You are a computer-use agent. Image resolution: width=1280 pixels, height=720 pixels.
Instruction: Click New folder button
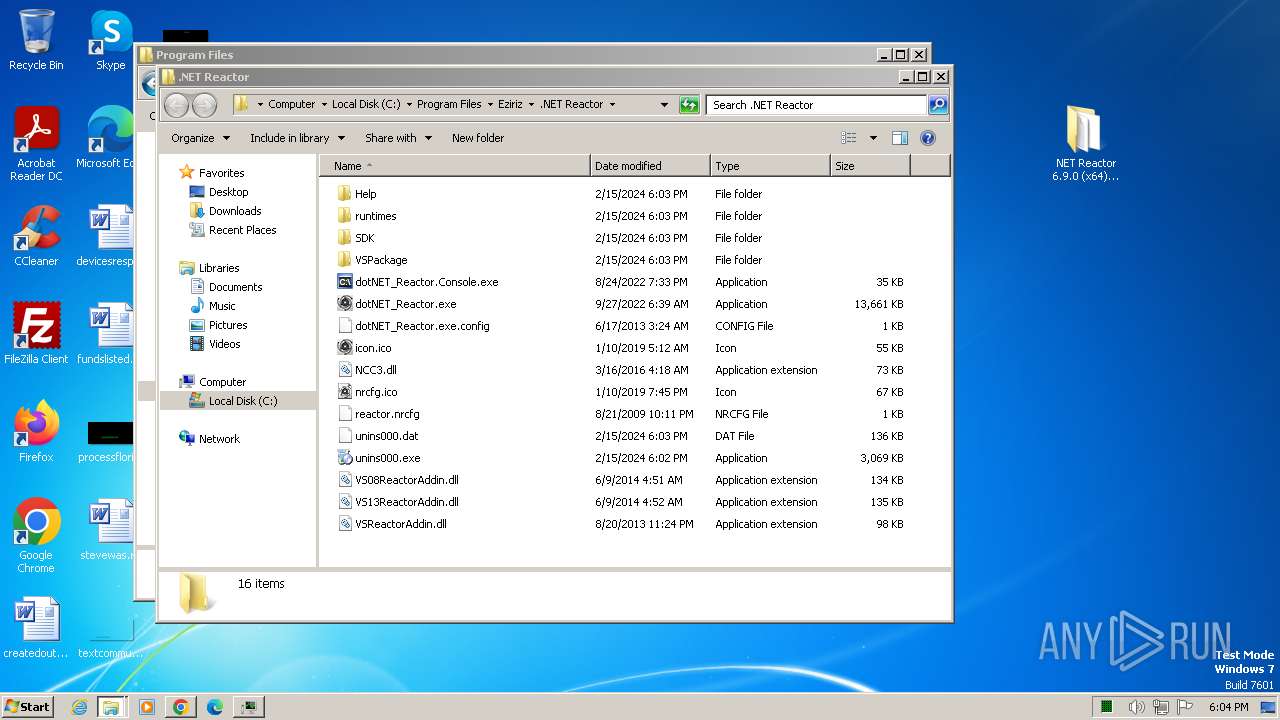click(x=478, y=138)
